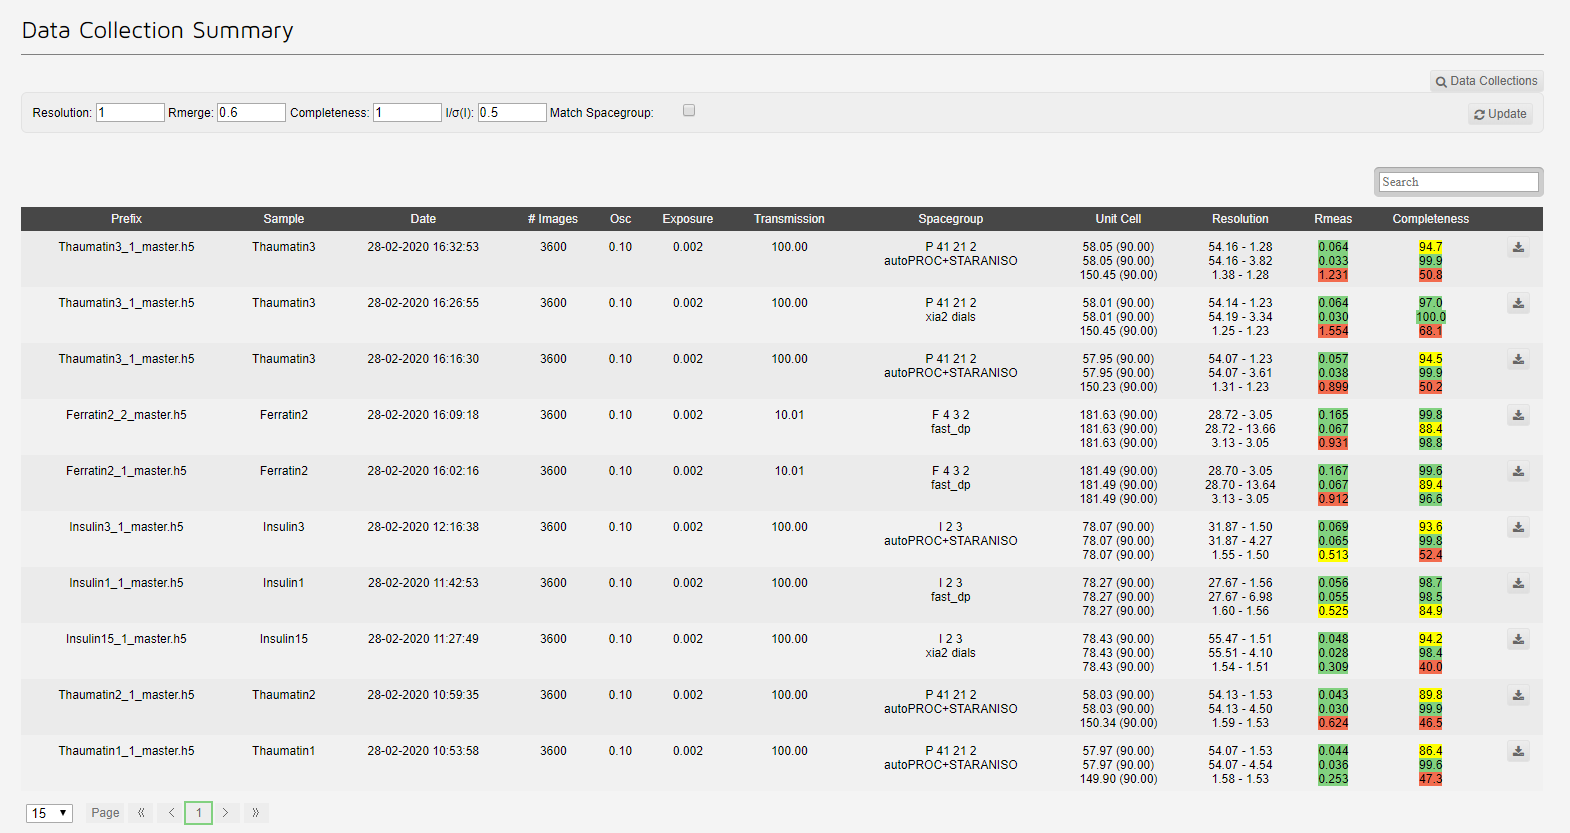Focus the Rmerge filter input

click(251, 113)
